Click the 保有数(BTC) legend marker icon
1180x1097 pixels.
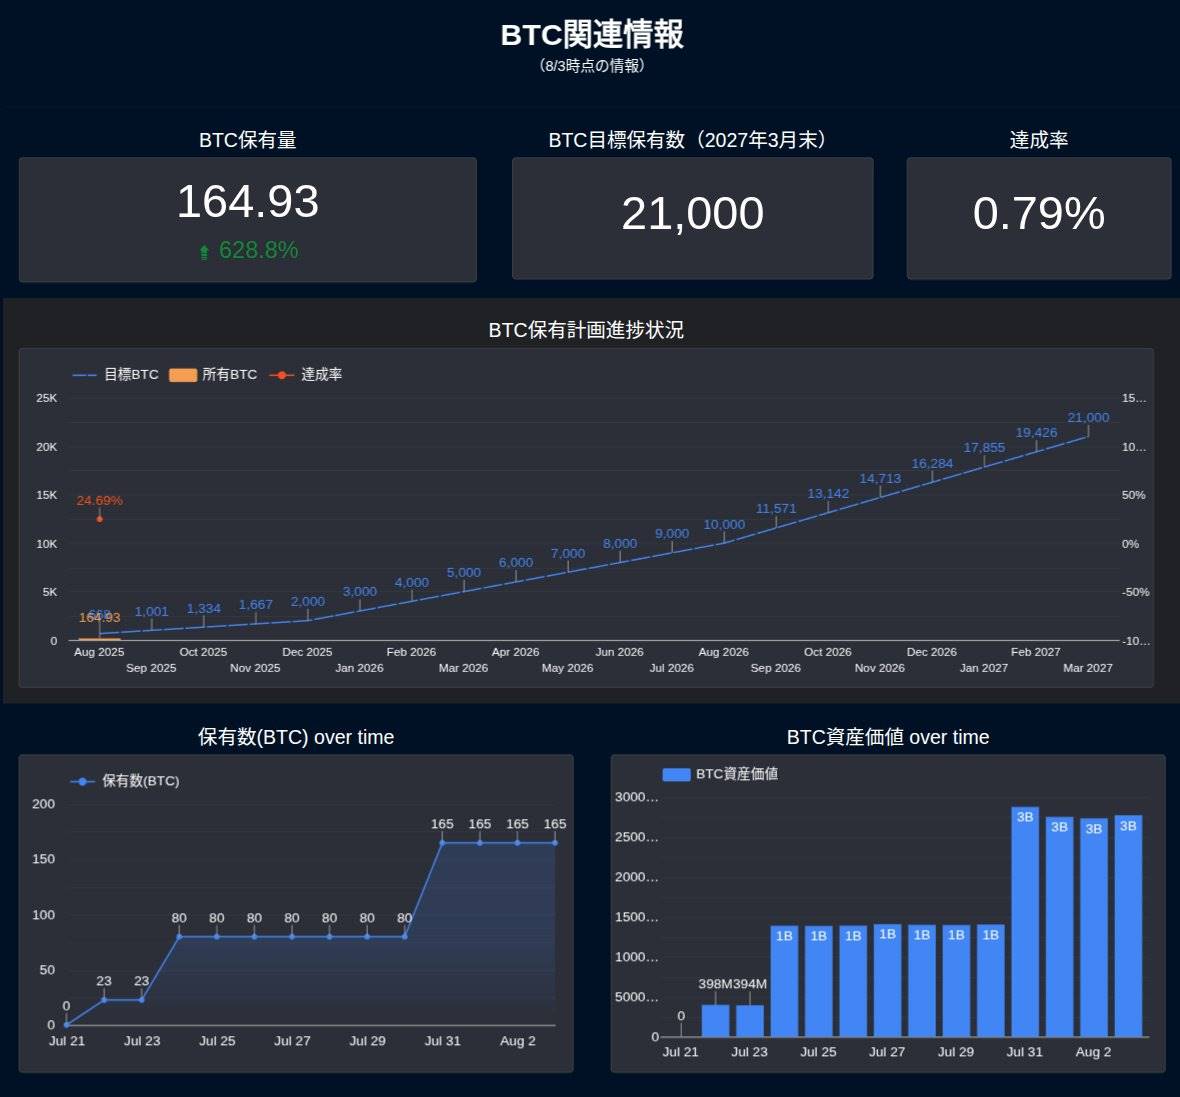click(x=82, y=782)
